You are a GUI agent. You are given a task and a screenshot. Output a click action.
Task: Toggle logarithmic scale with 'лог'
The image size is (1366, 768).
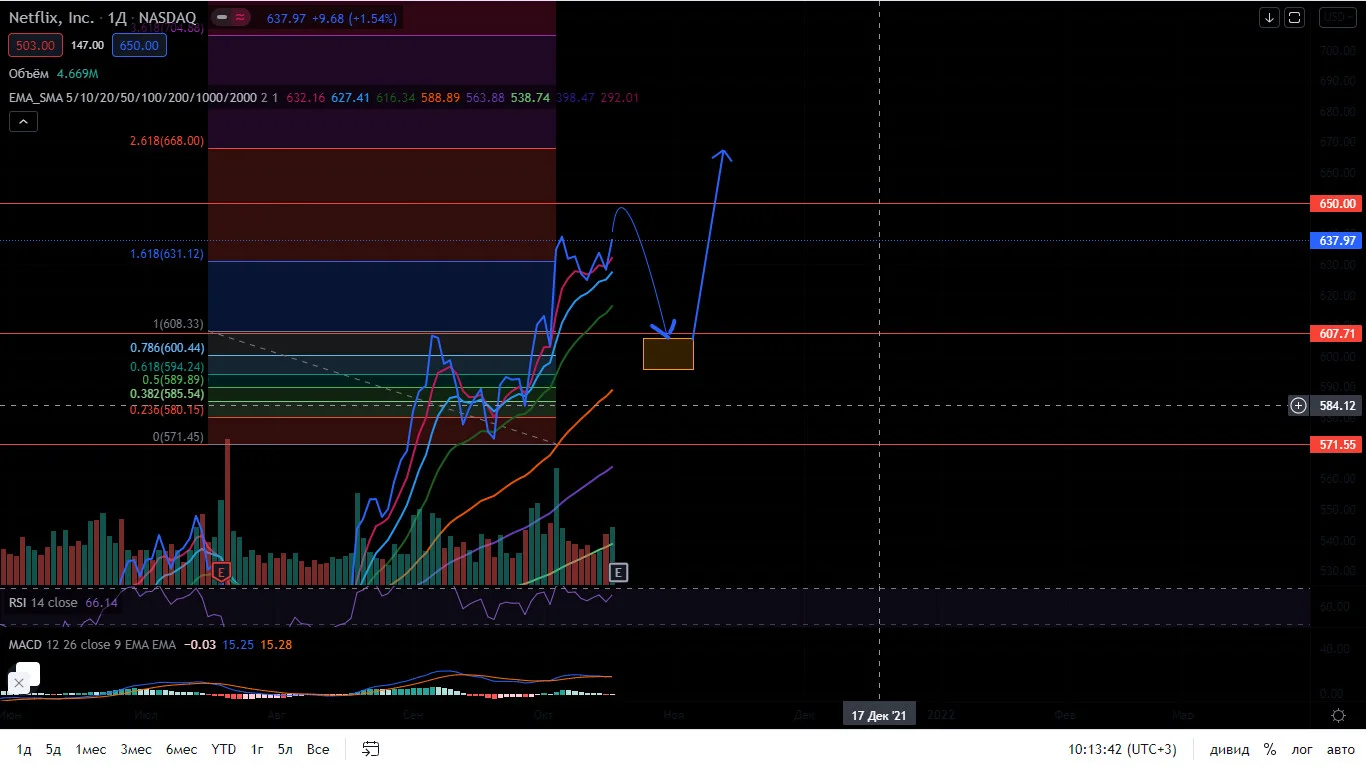coord(1302,749)
